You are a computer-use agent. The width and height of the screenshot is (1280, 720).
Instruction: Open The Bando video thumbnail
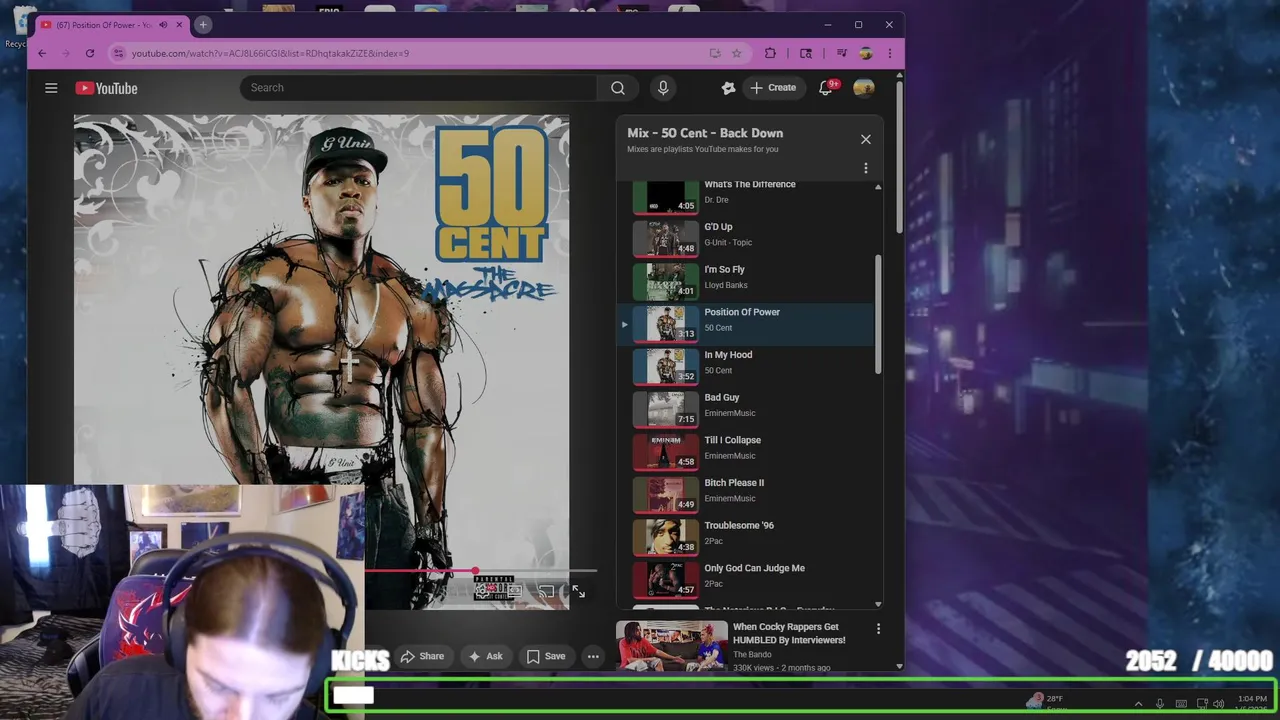671,646
